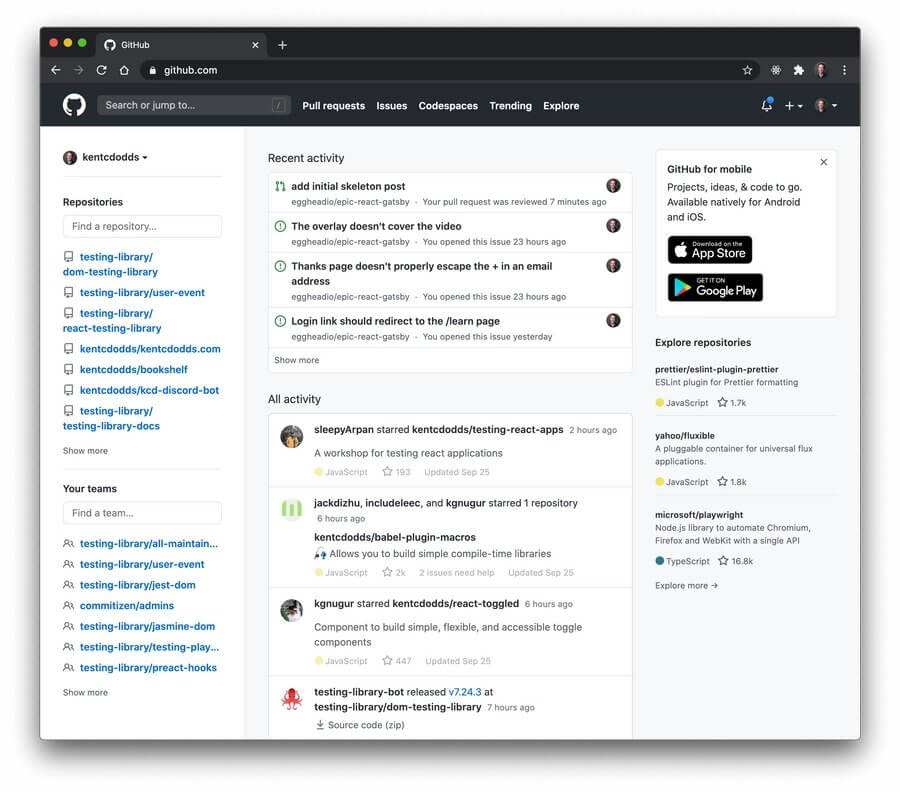Image resolution: width=900 pixels, height=792 pixels.
Task: Click the avatar on the Thanks page issue row
Action: point(614,266)
